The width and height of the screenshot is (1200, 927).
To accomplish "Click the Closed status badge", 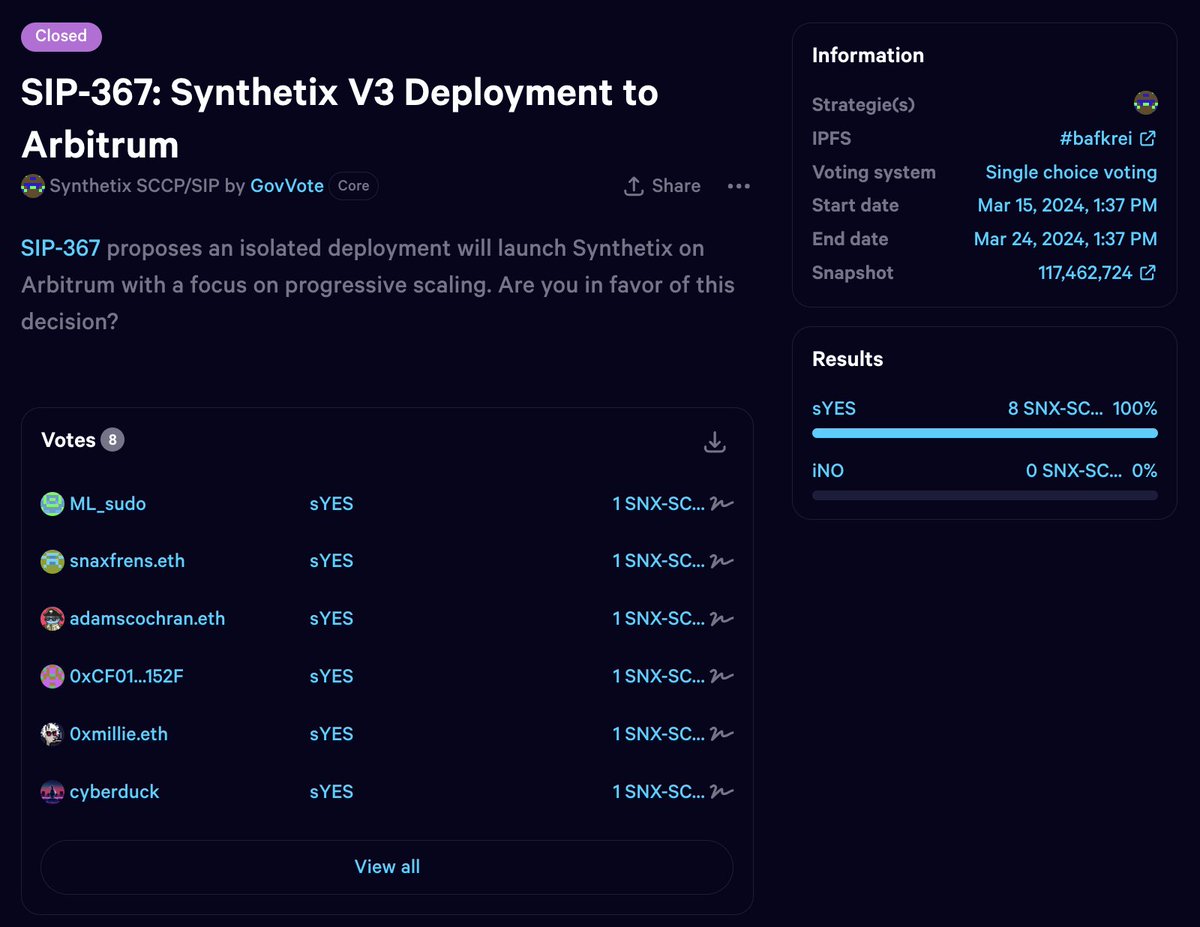I will 61,36.
